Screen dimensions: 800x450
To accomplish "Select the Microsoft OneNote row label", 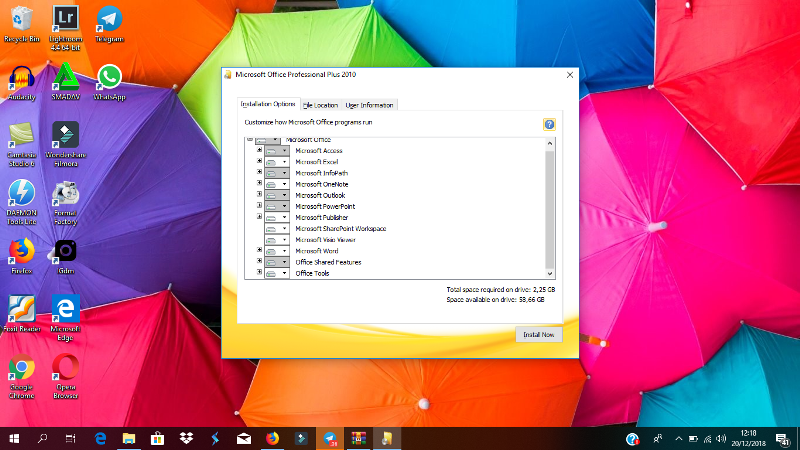I will (322, 184).
